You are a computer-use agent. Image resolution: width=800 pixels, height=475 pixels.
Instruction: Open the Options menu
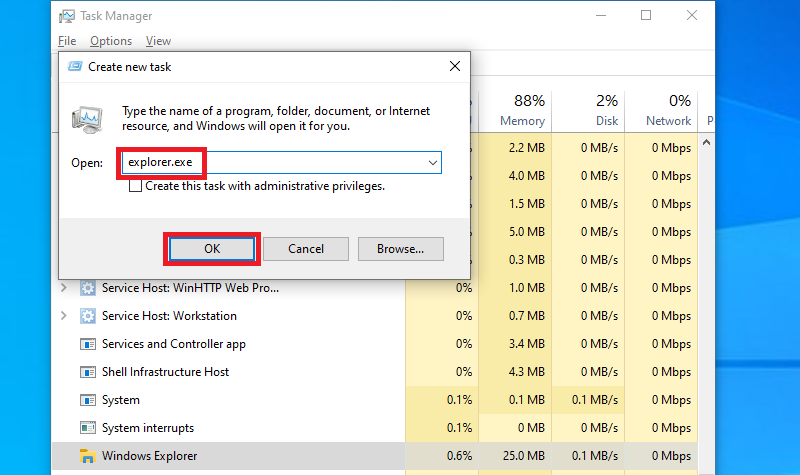point(110,41)
